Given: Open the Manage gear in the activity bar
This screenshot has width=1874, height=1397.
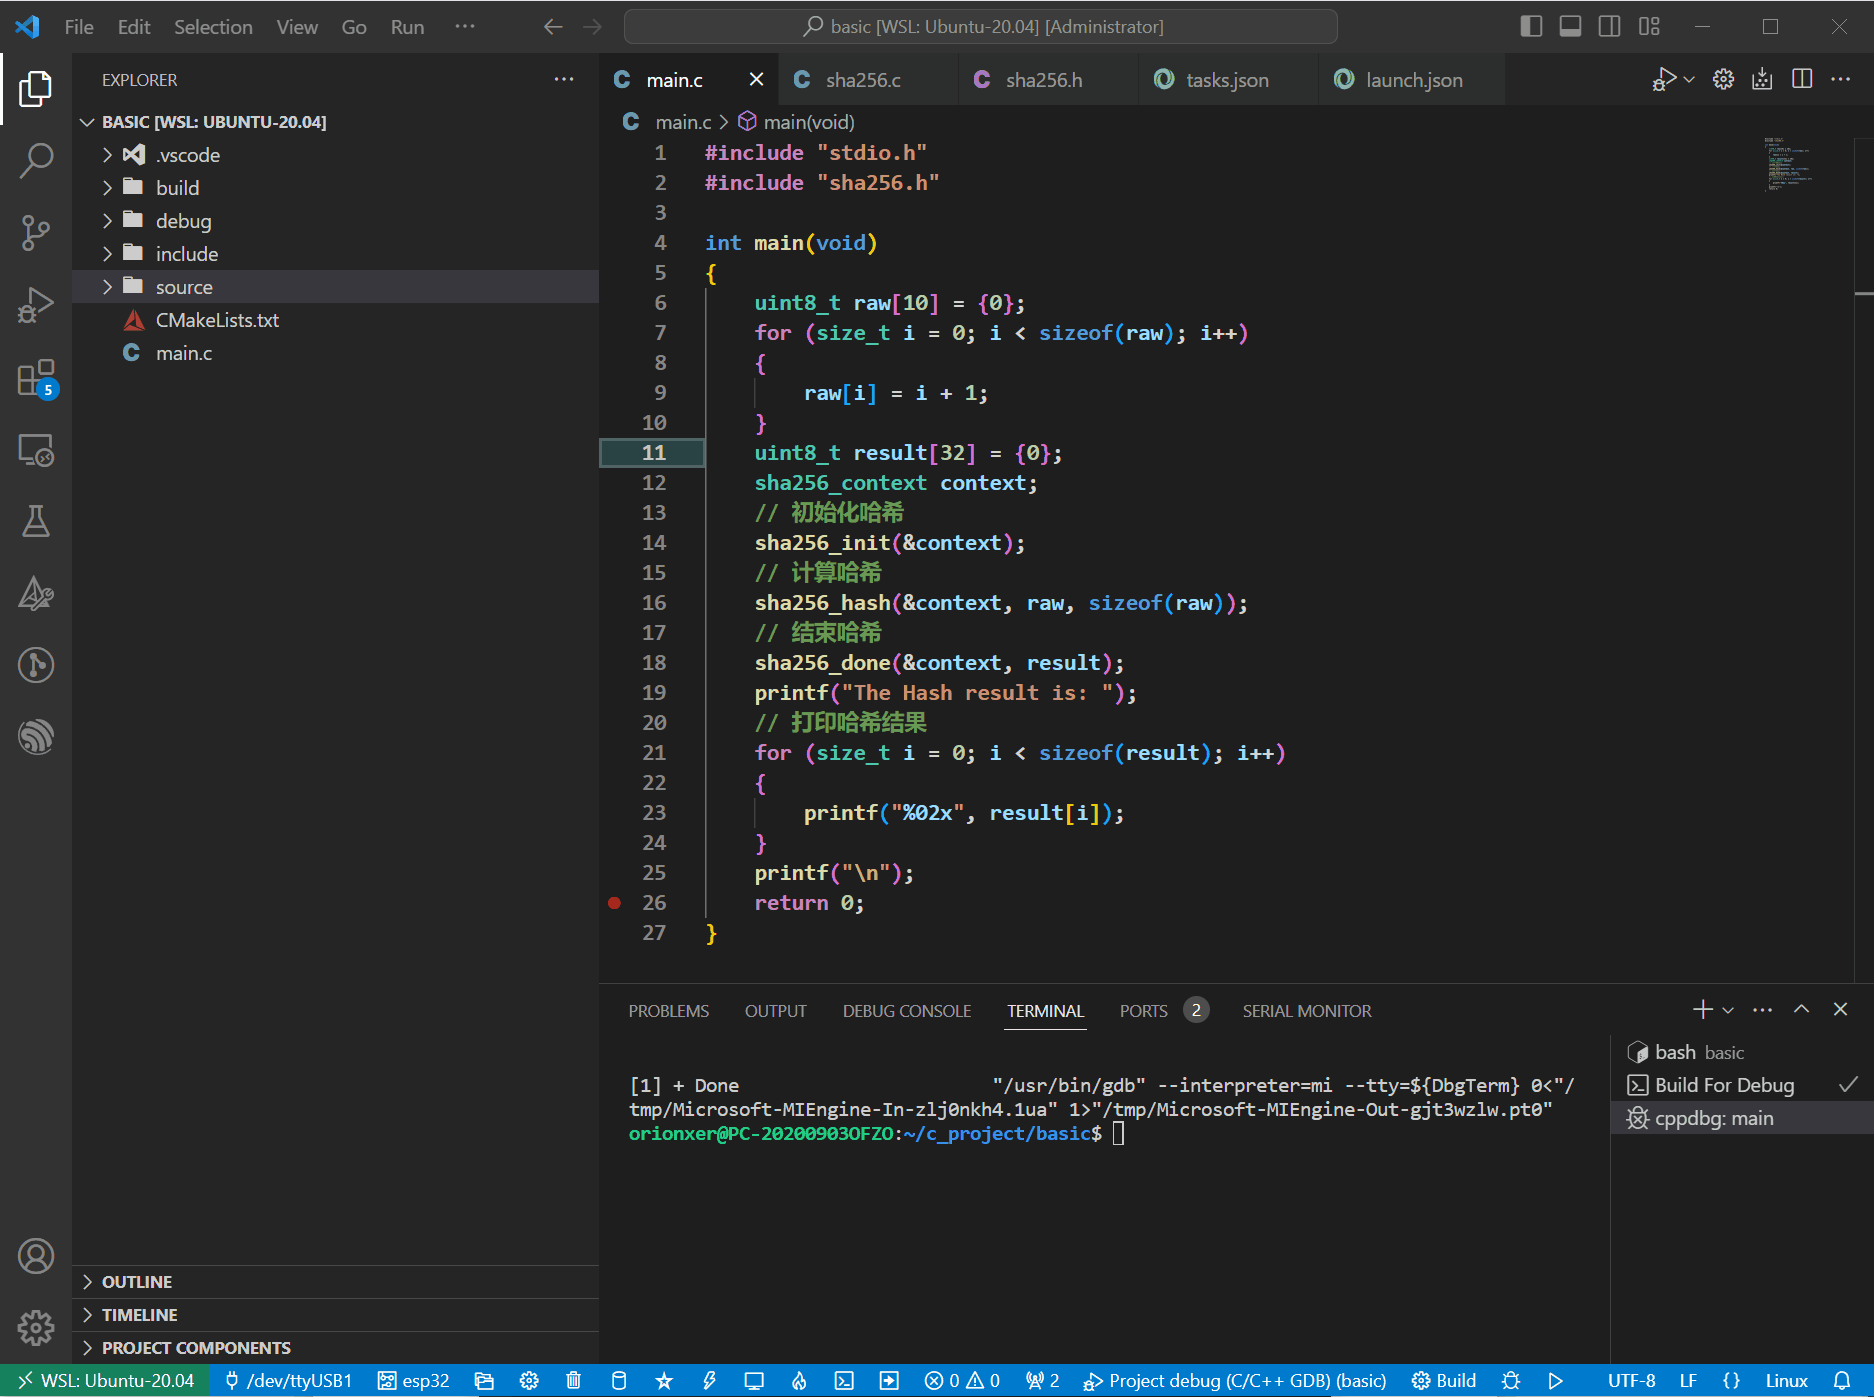Looking at the screenshot, I should [36, 1328].
